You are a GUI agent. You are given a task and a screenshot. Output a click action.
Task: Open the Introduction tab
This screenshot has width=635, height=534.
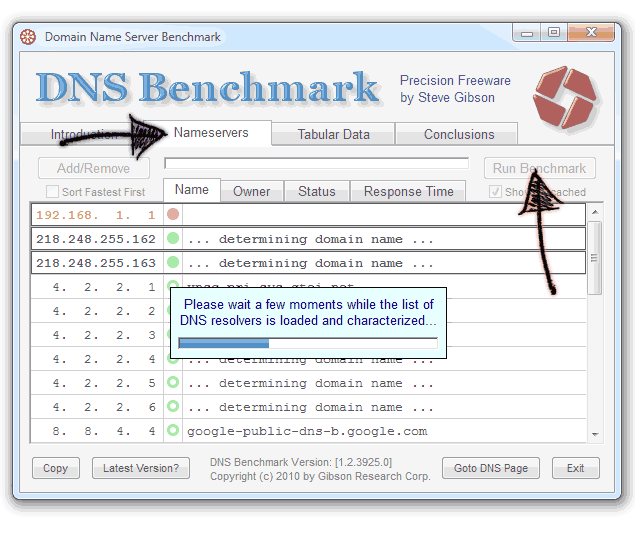[84, 134]
